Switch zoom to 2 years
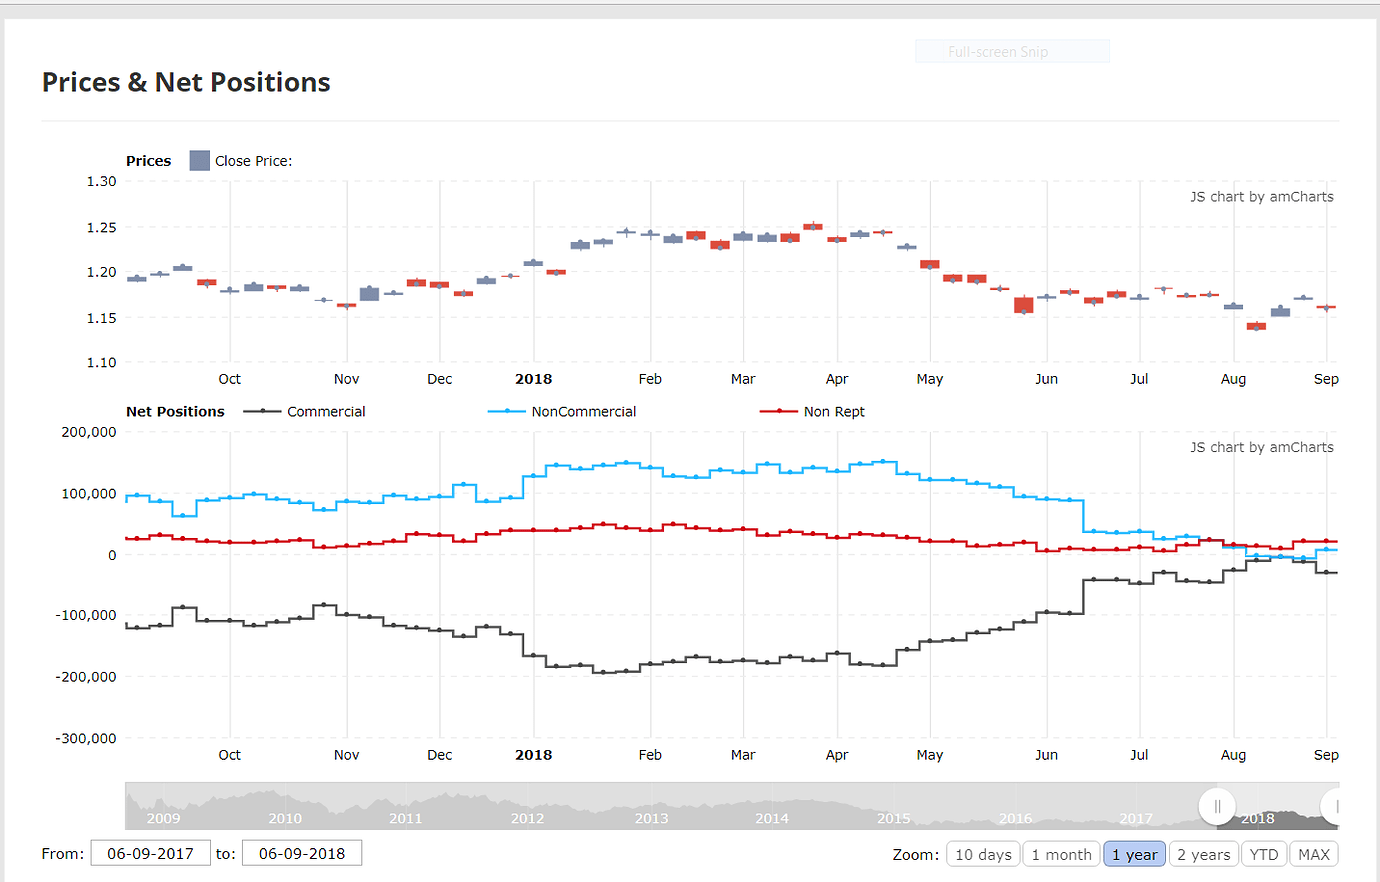Viewport: 1380px width, 882px height. (1203, 854)
